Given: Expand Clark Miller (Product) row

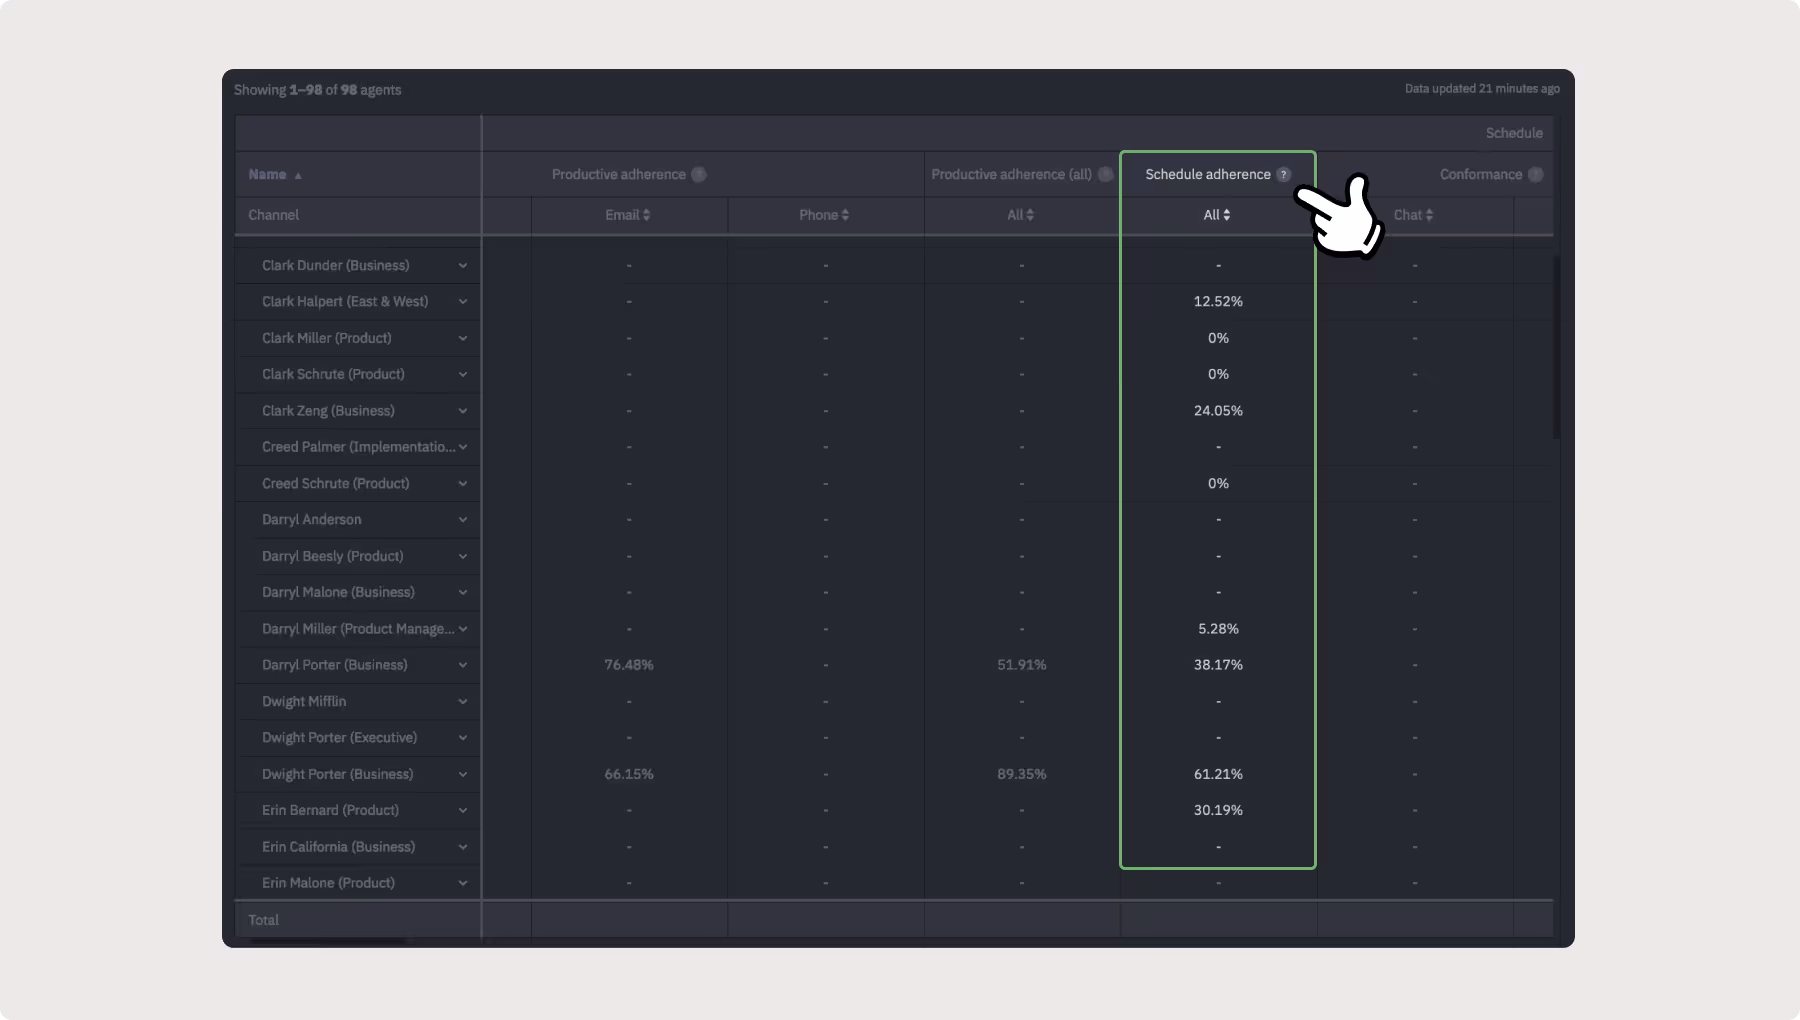Looking at the screenshot, I should point(463,339).
